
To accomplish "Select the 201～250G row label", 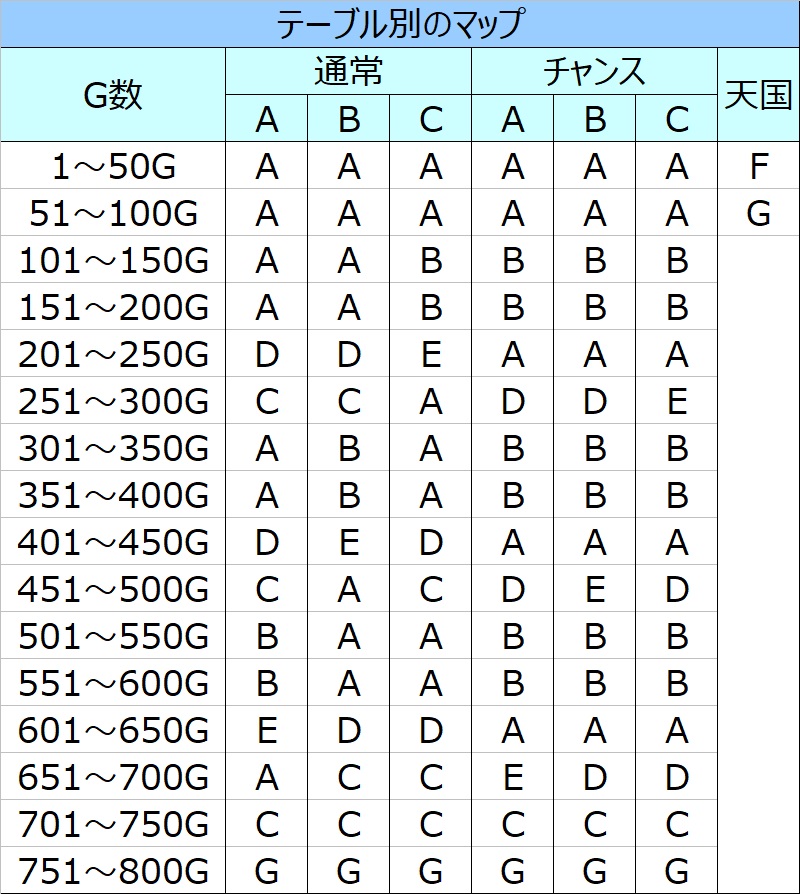I will [113, 355].
